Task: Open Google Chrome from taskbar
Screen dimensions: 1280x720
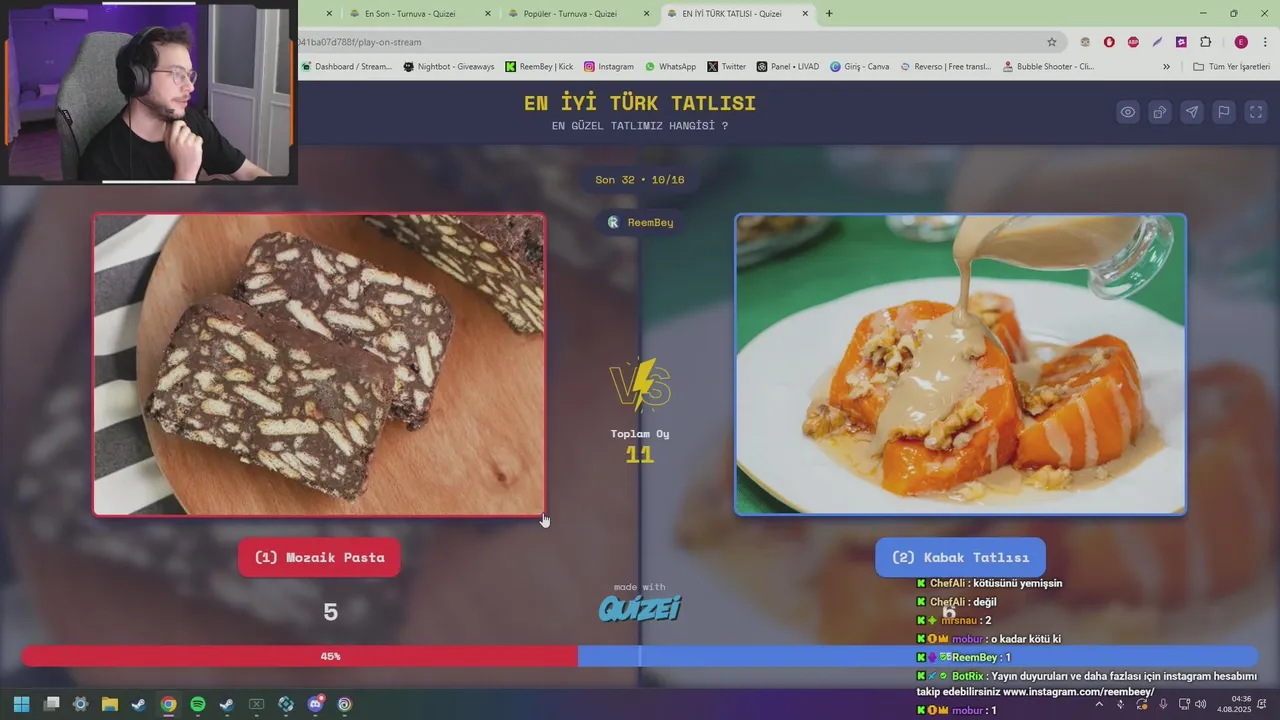Action: point(169,704)
